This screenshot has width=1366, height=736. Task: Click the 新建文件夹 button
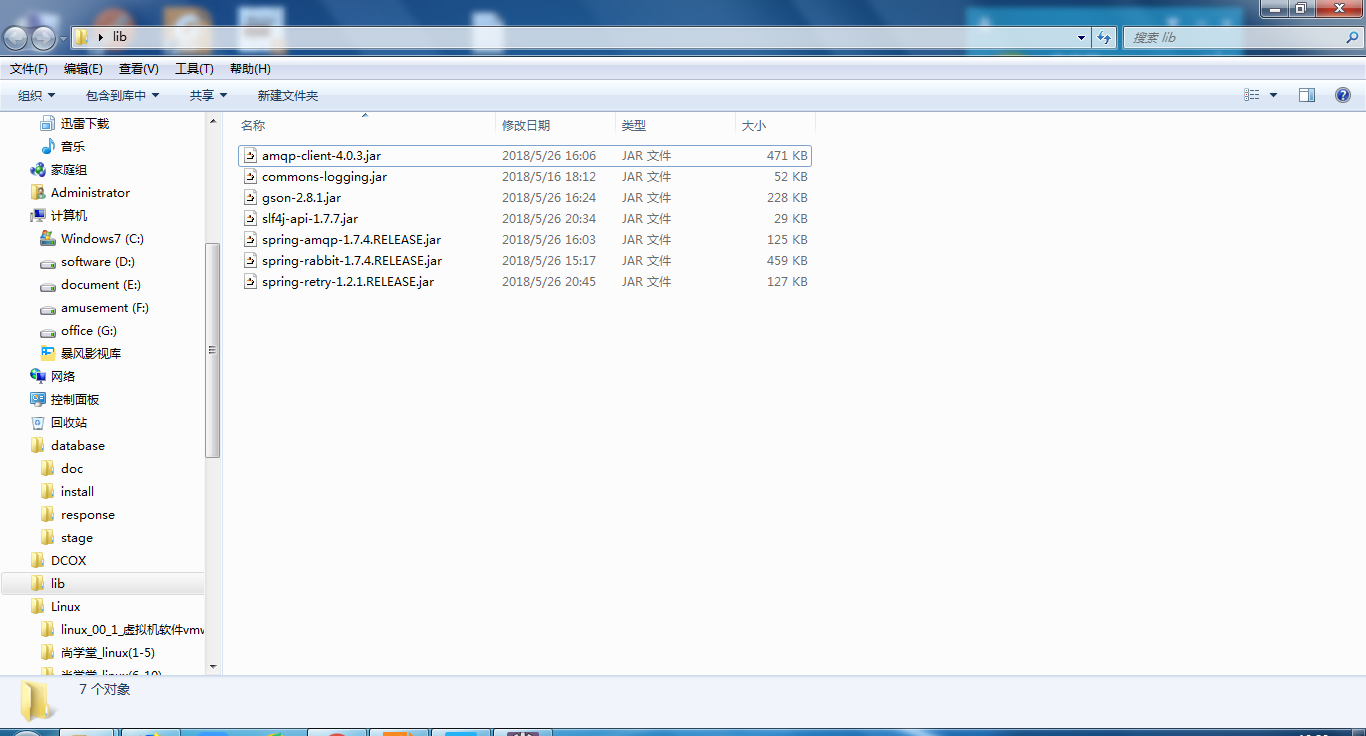coord(288,95)
